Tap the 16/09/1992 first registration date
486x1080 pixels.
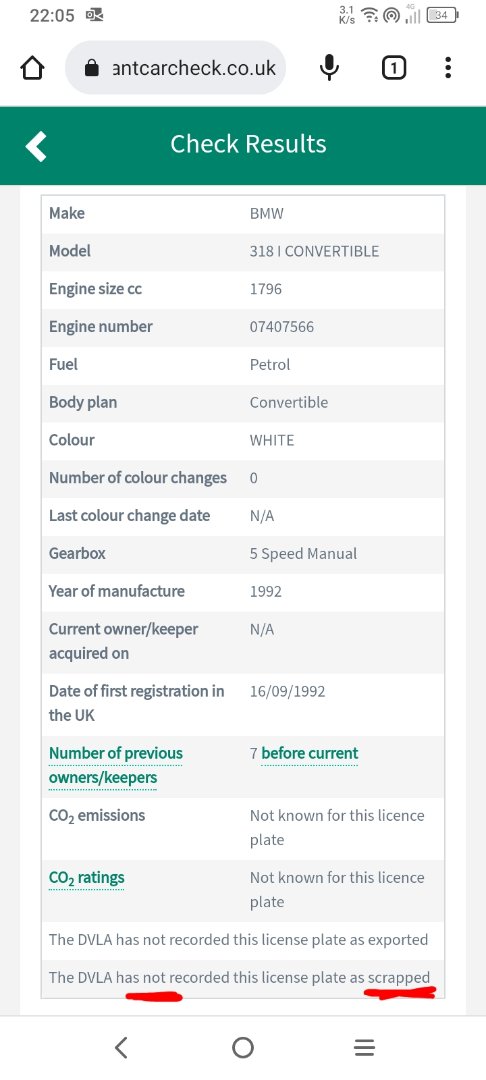287,692
